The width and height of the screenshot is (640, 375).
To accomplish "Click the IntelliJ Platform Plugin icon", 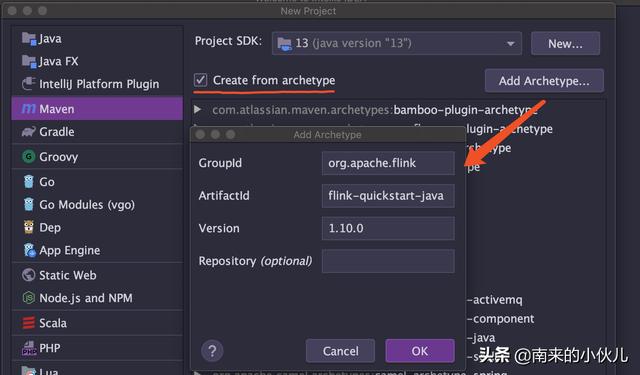I will (29, 84).
